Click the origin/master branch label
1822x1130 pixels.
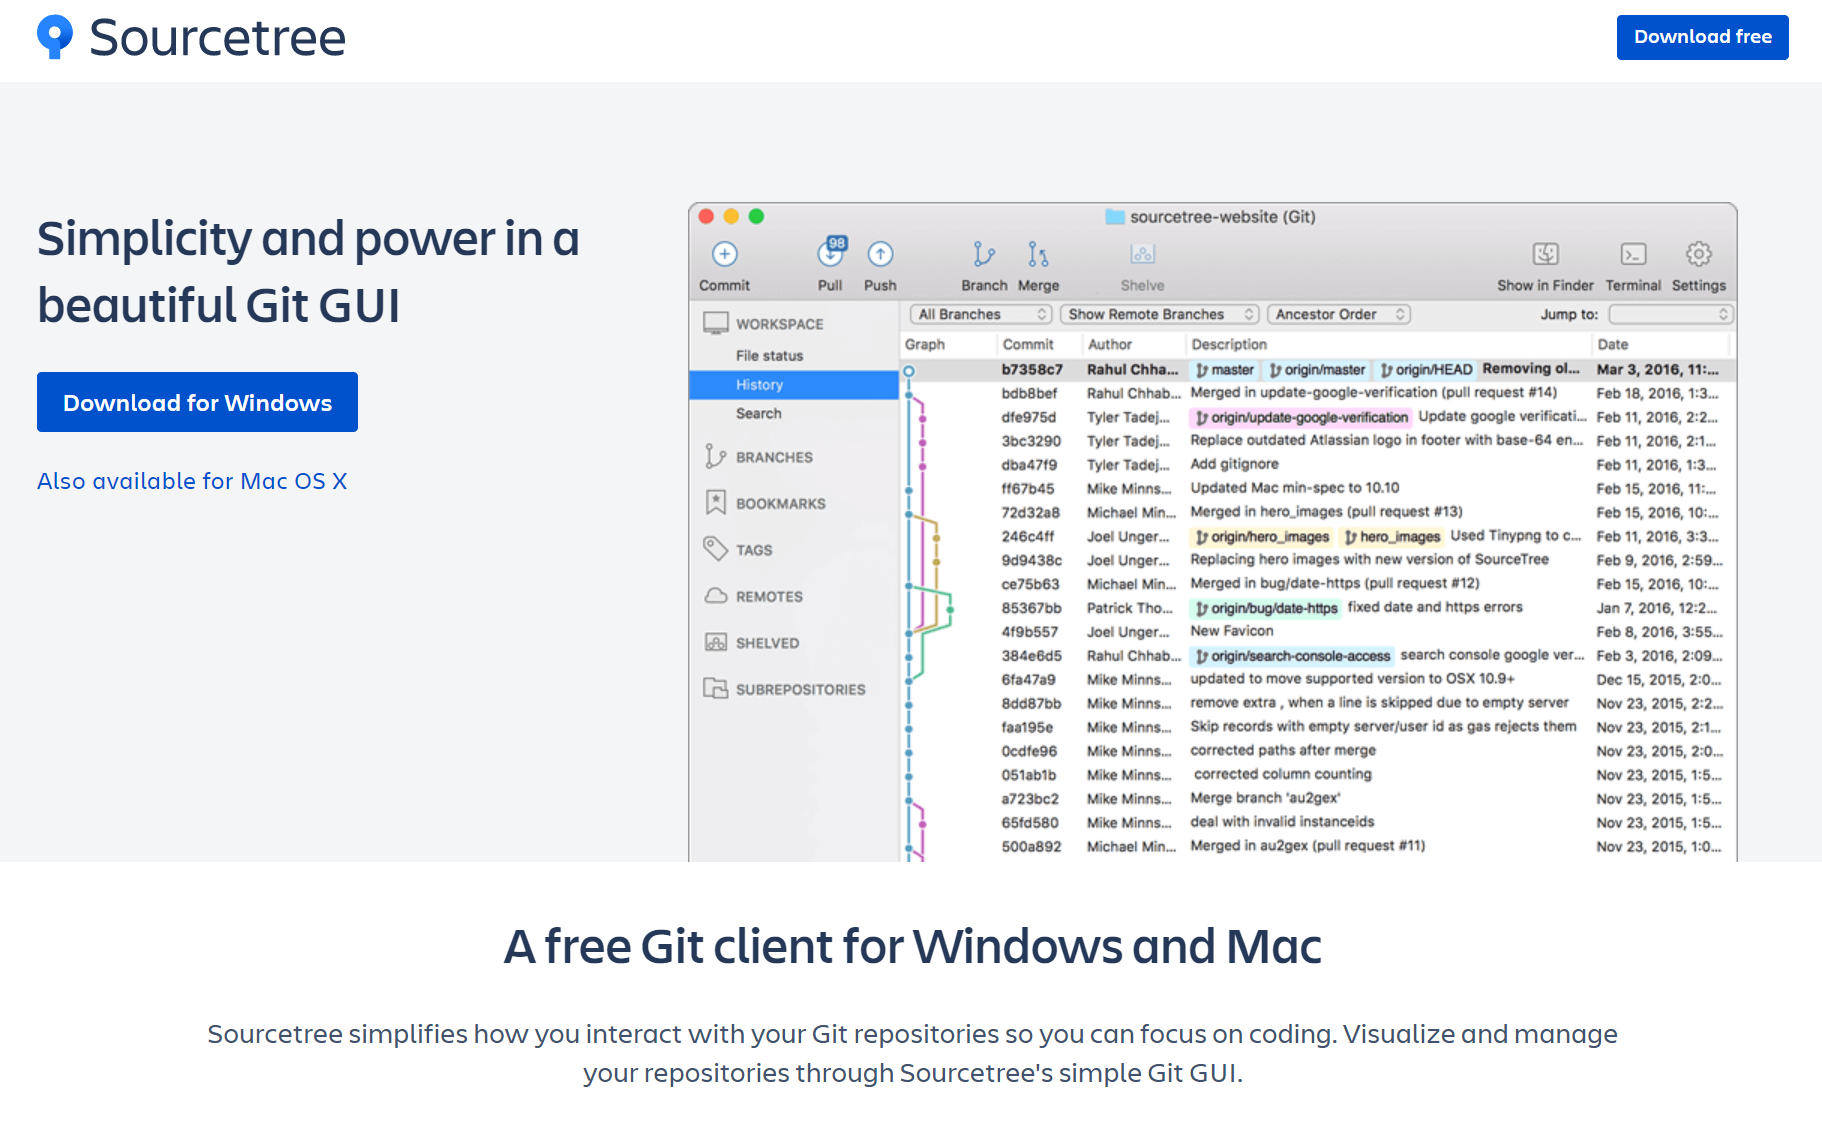tap(1317, 370)
